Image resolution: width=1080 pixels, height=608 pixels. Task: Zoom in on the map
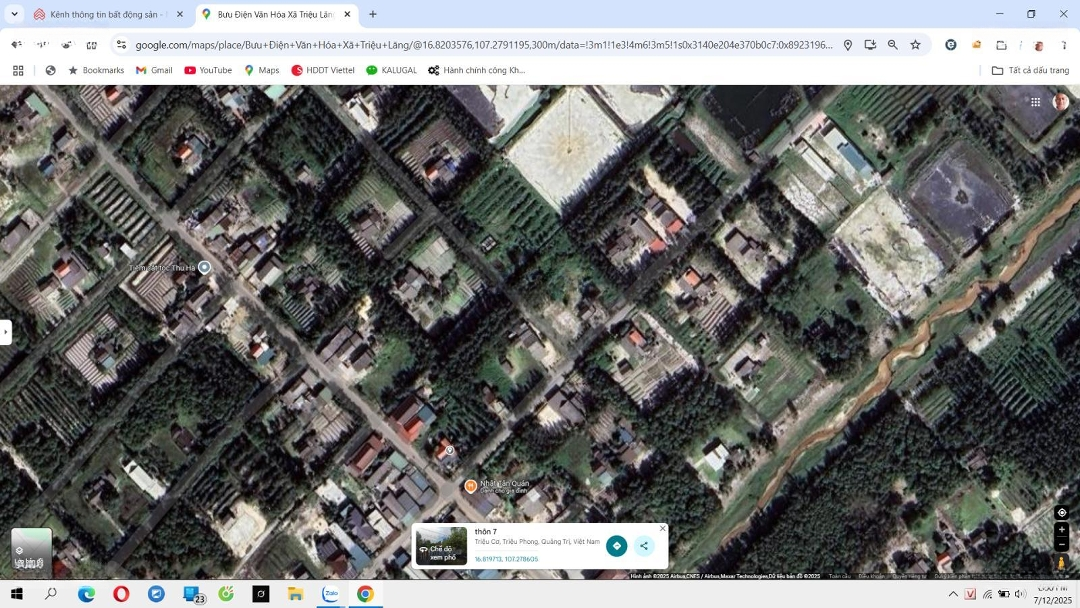[x=1061, y=530]
